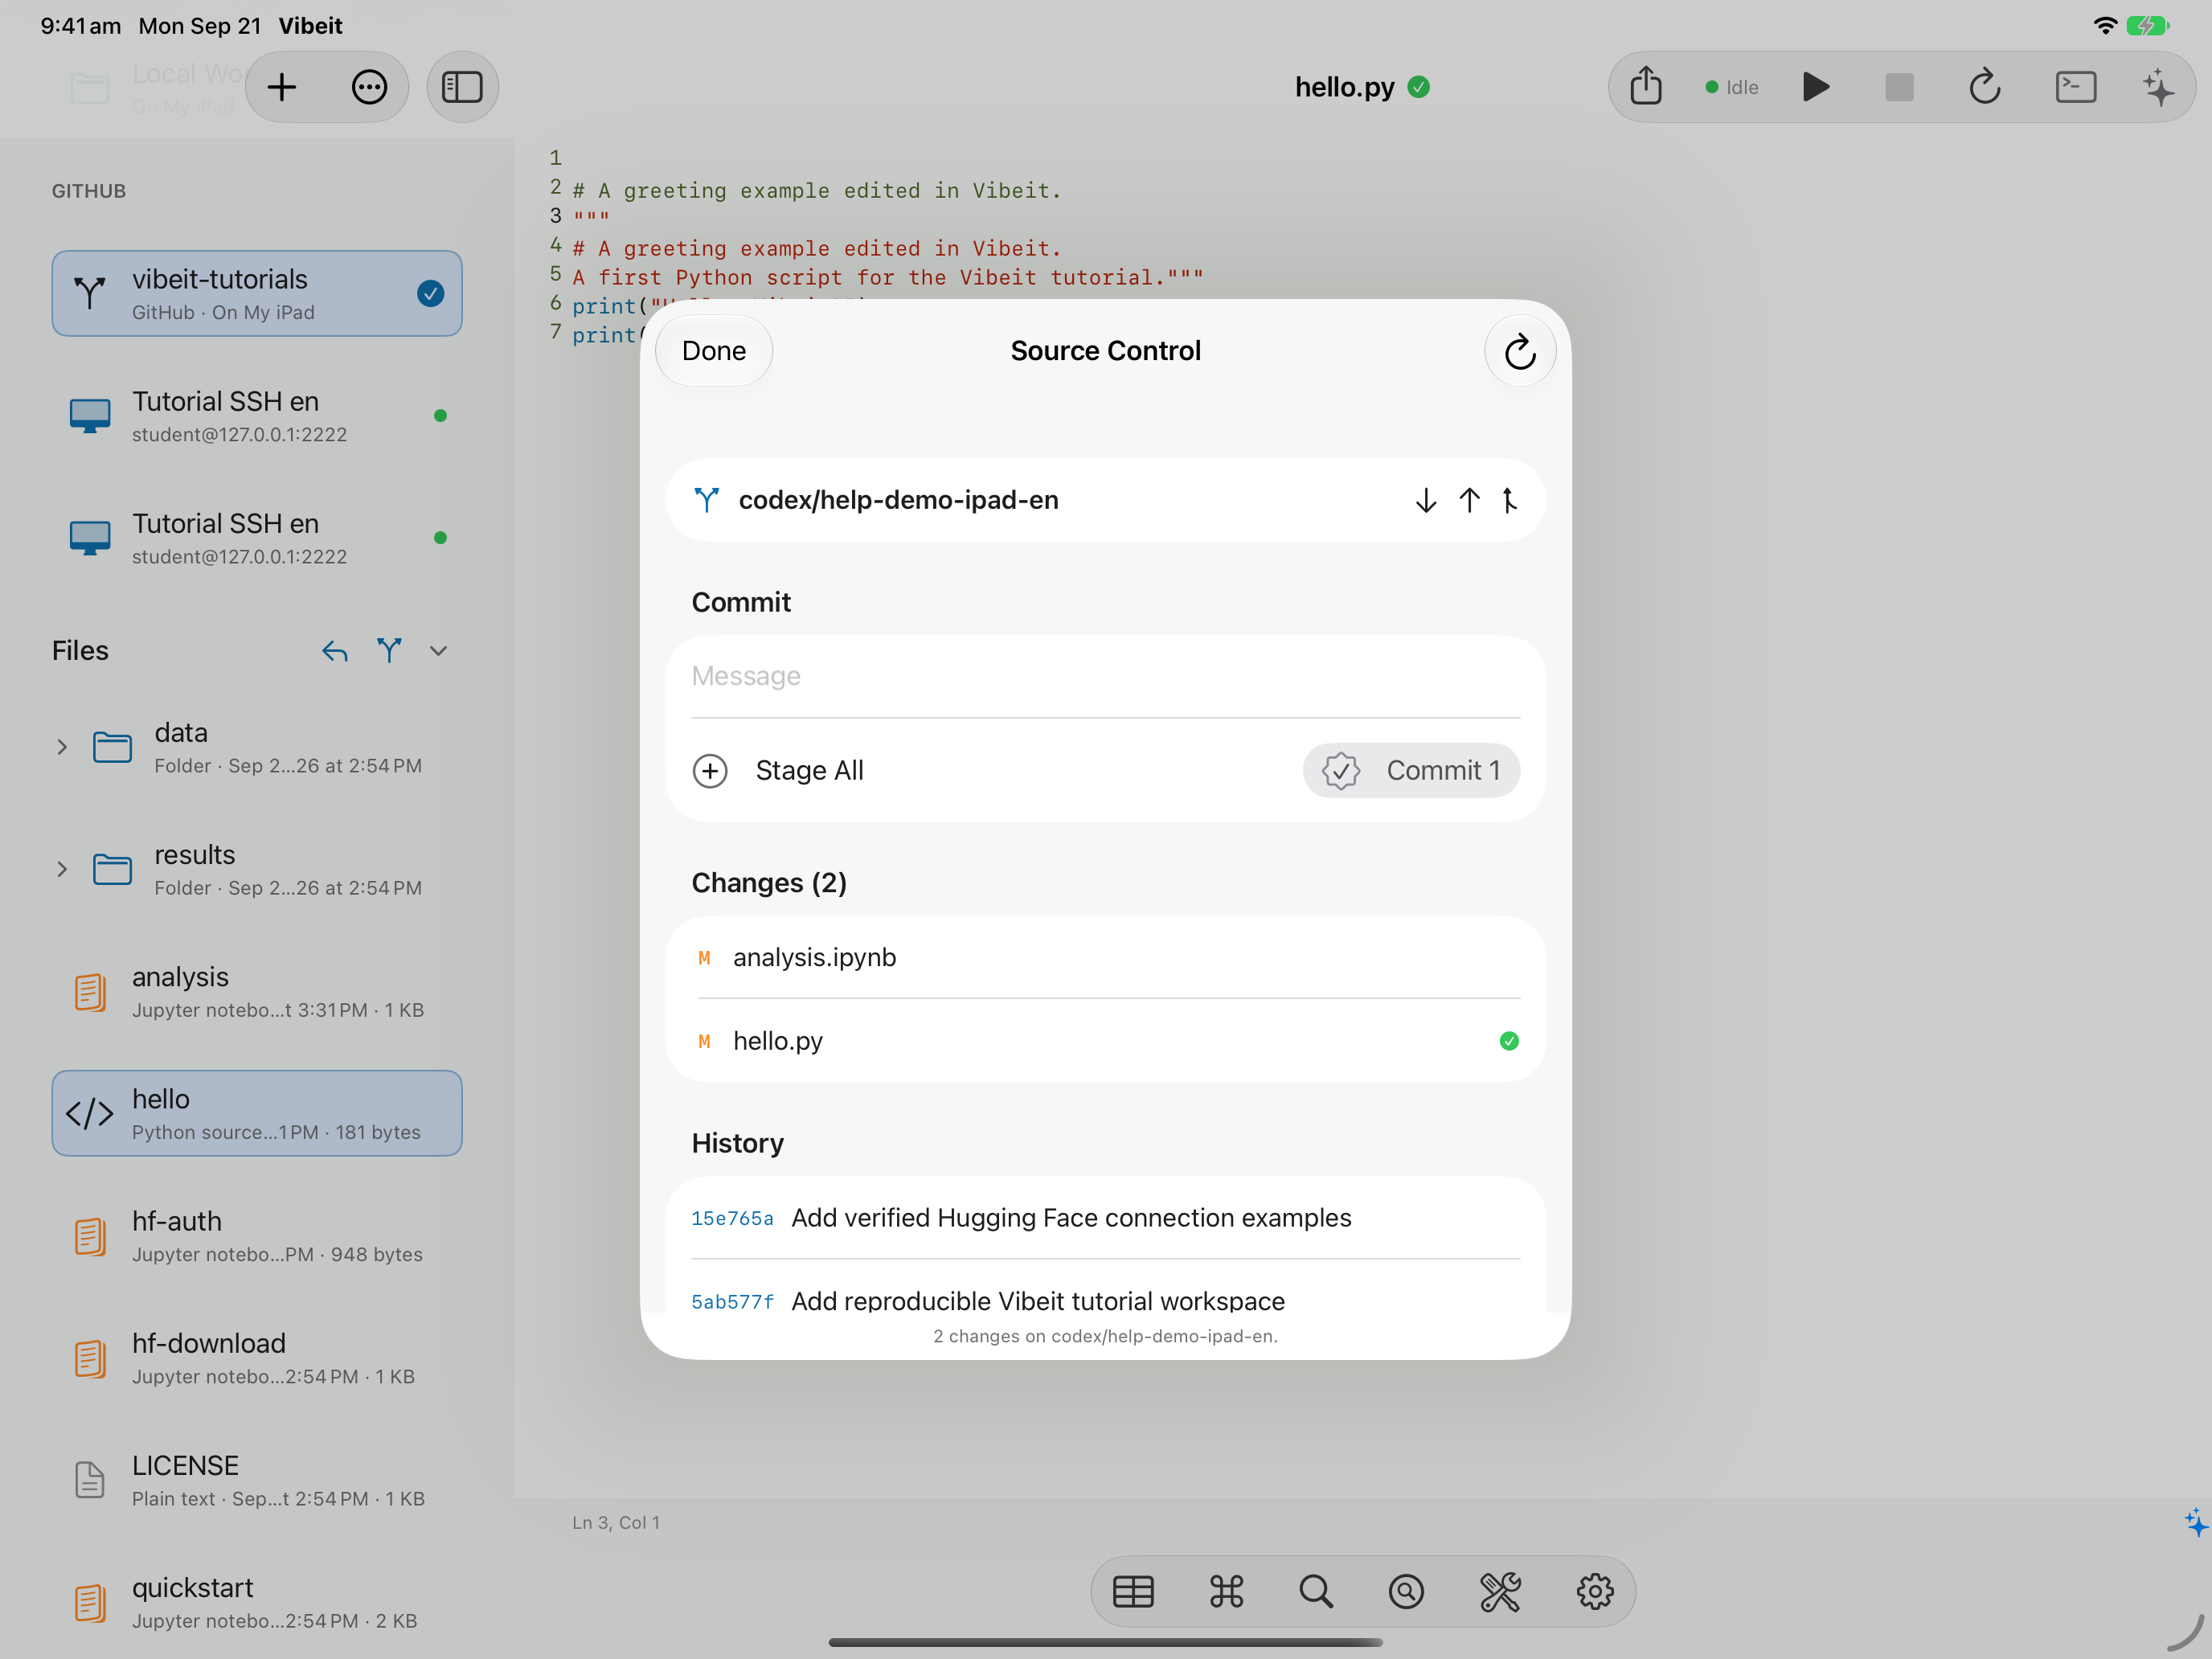Click the blue sparkle icon at bottom right

2195,1523
